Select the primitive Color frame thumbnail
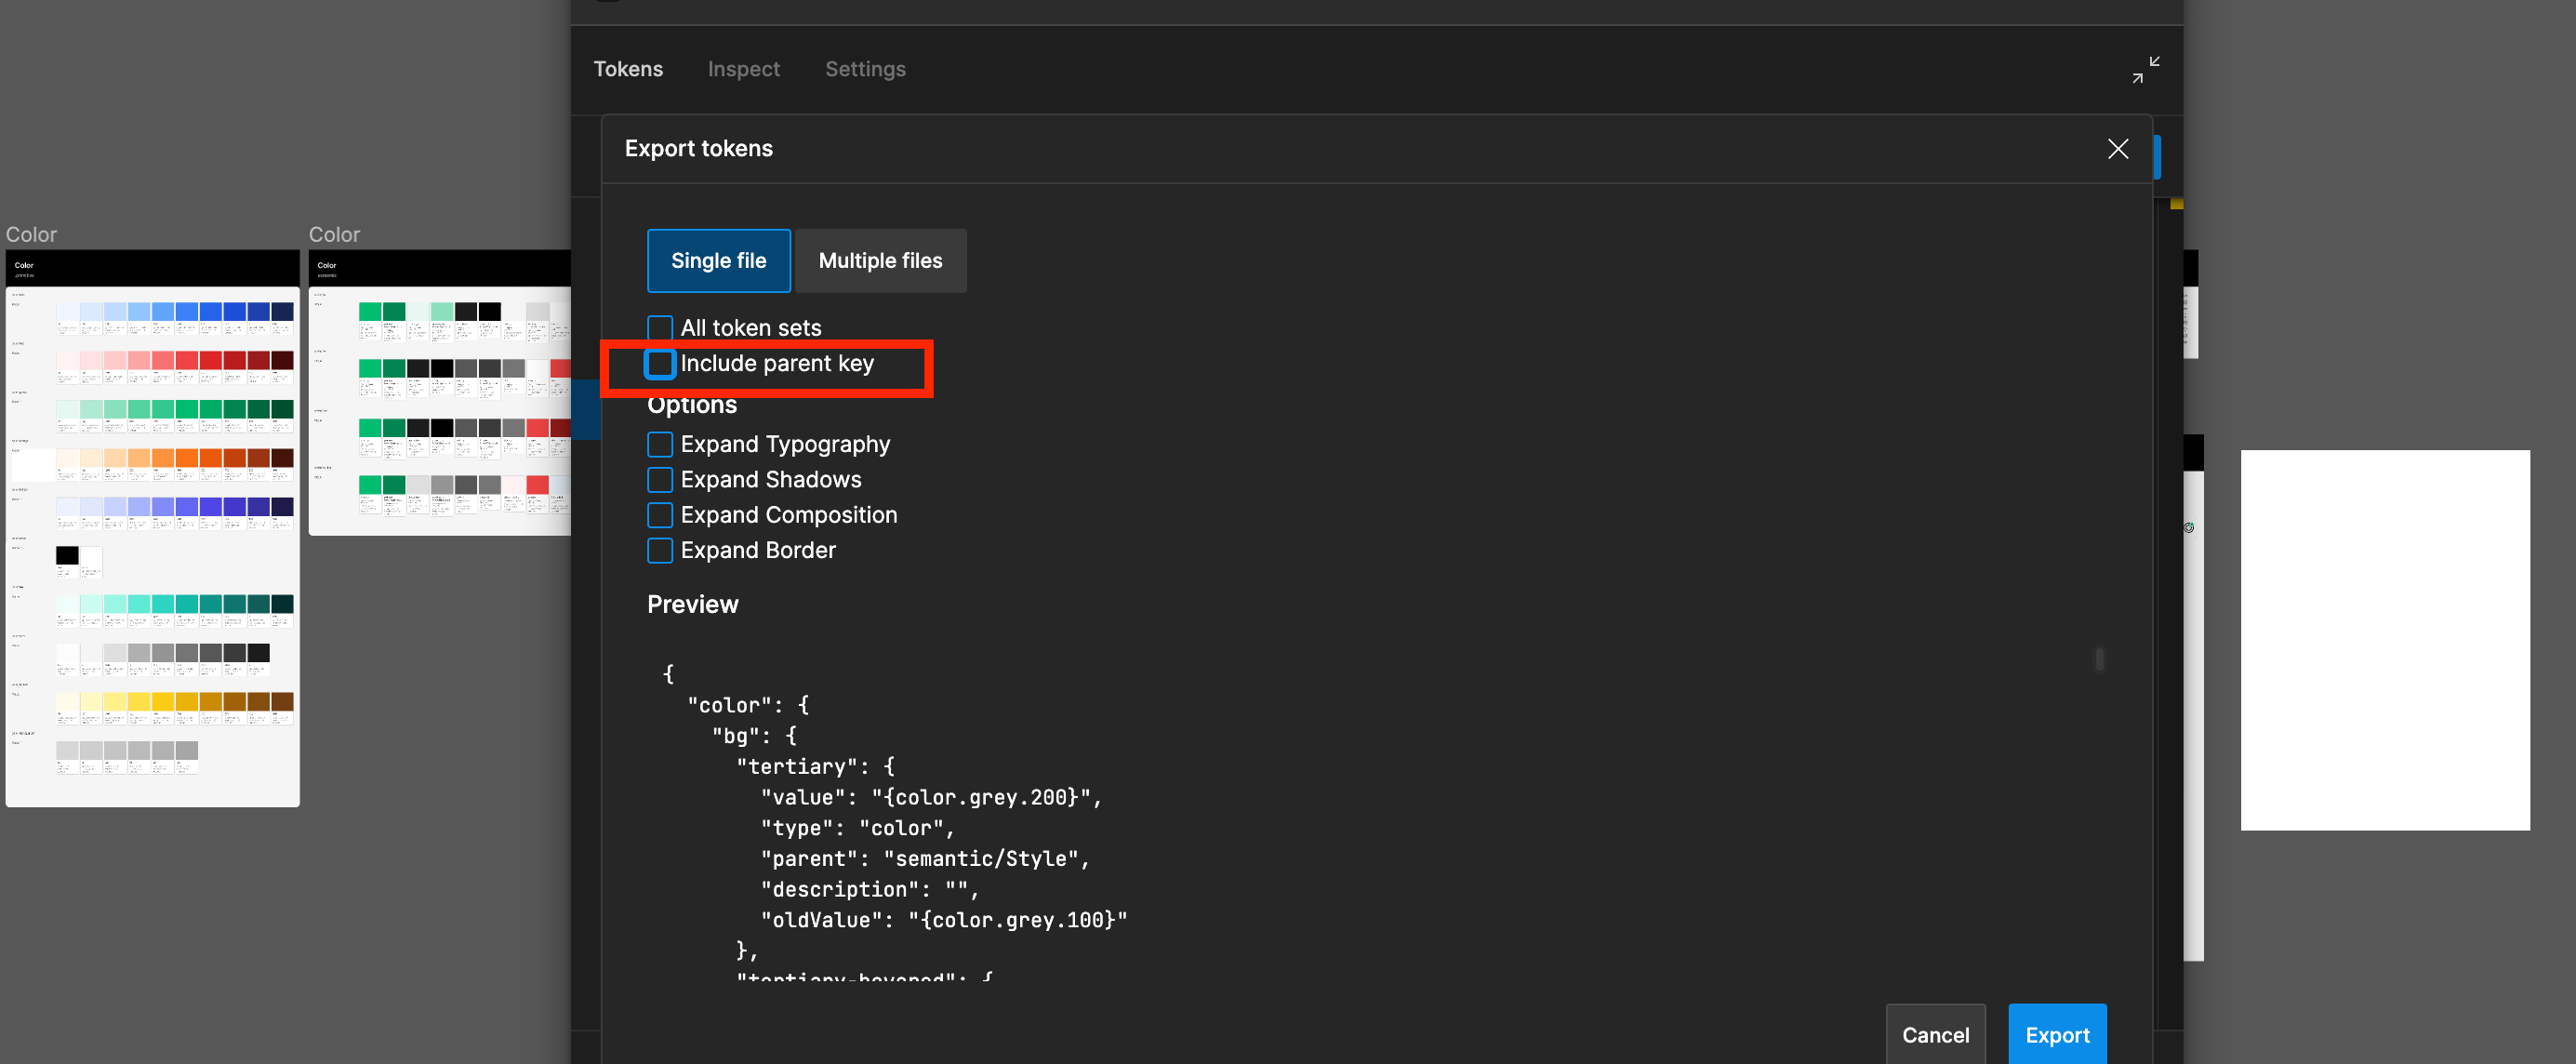This screenshot has width=2576, height=1064. coord(152,529)
